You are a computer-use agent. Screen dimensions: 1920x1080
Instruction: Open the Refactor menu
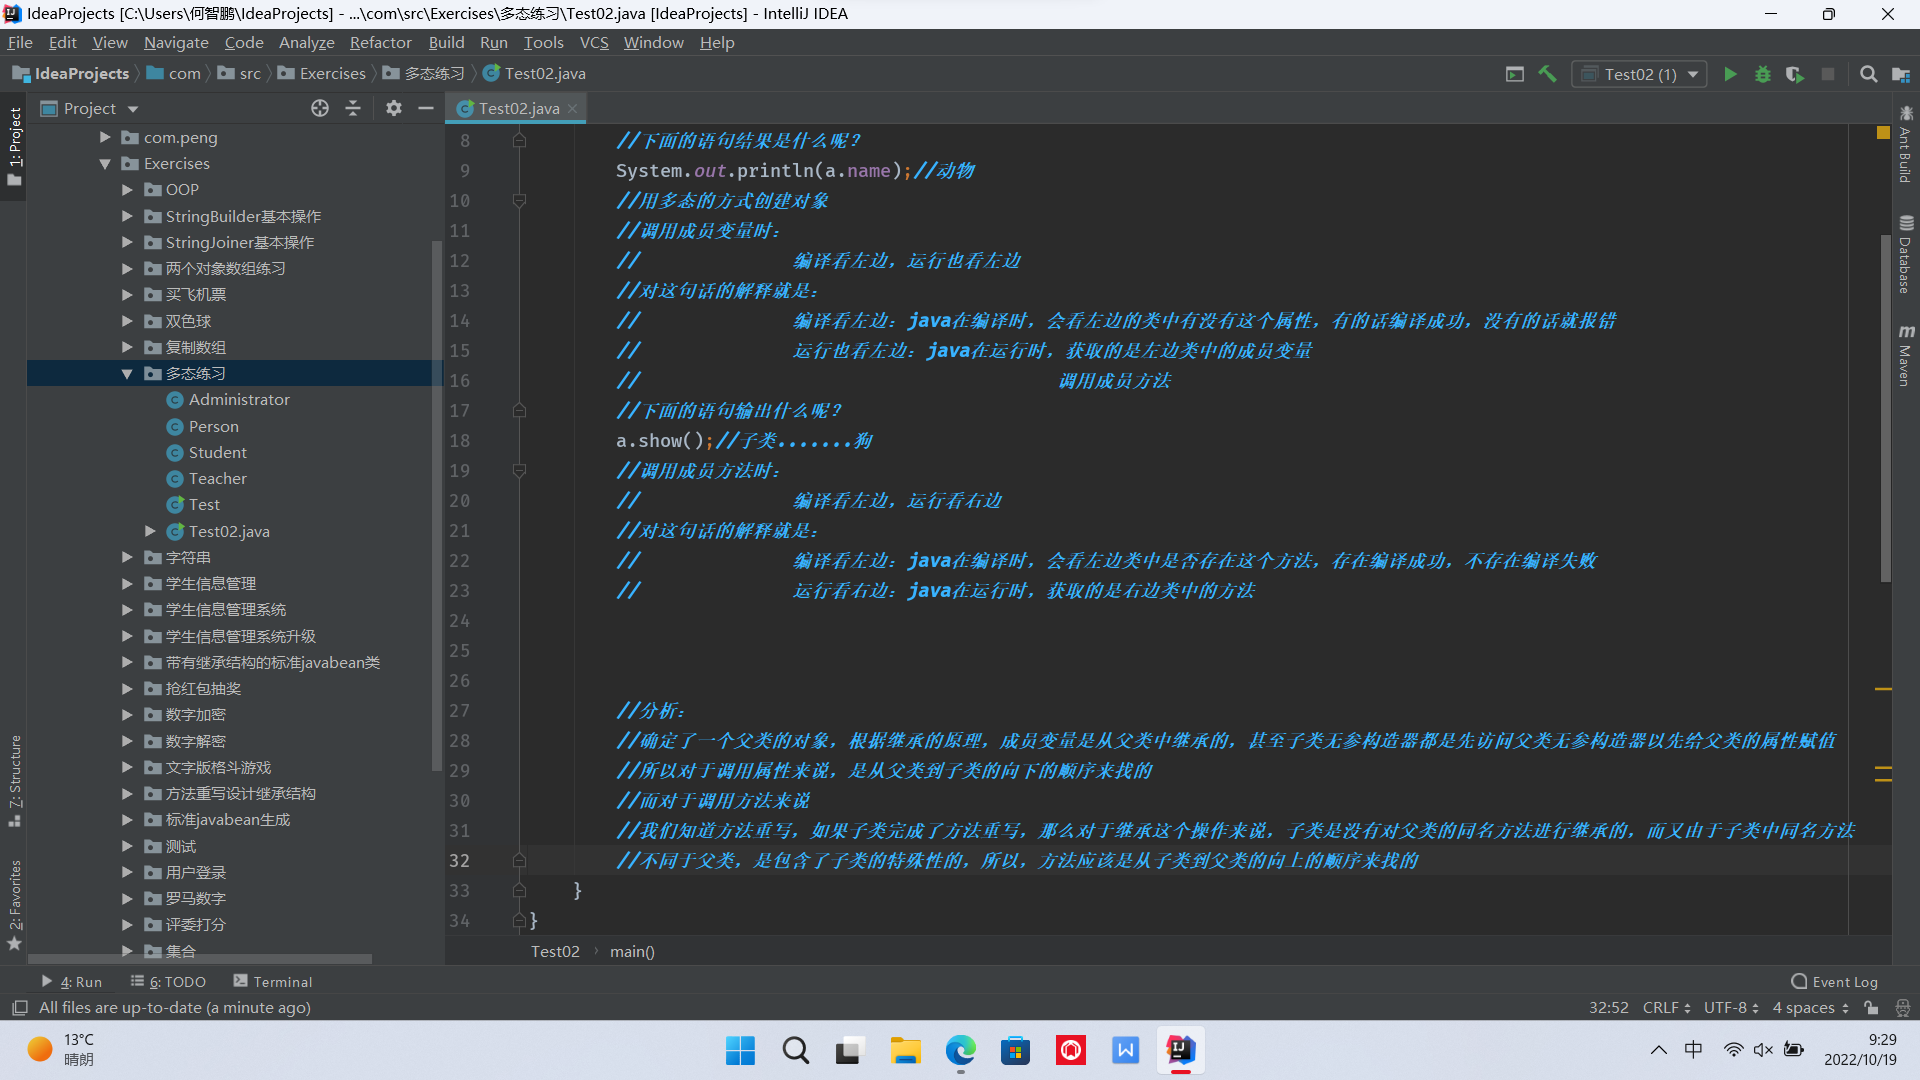tap(380, 42)
